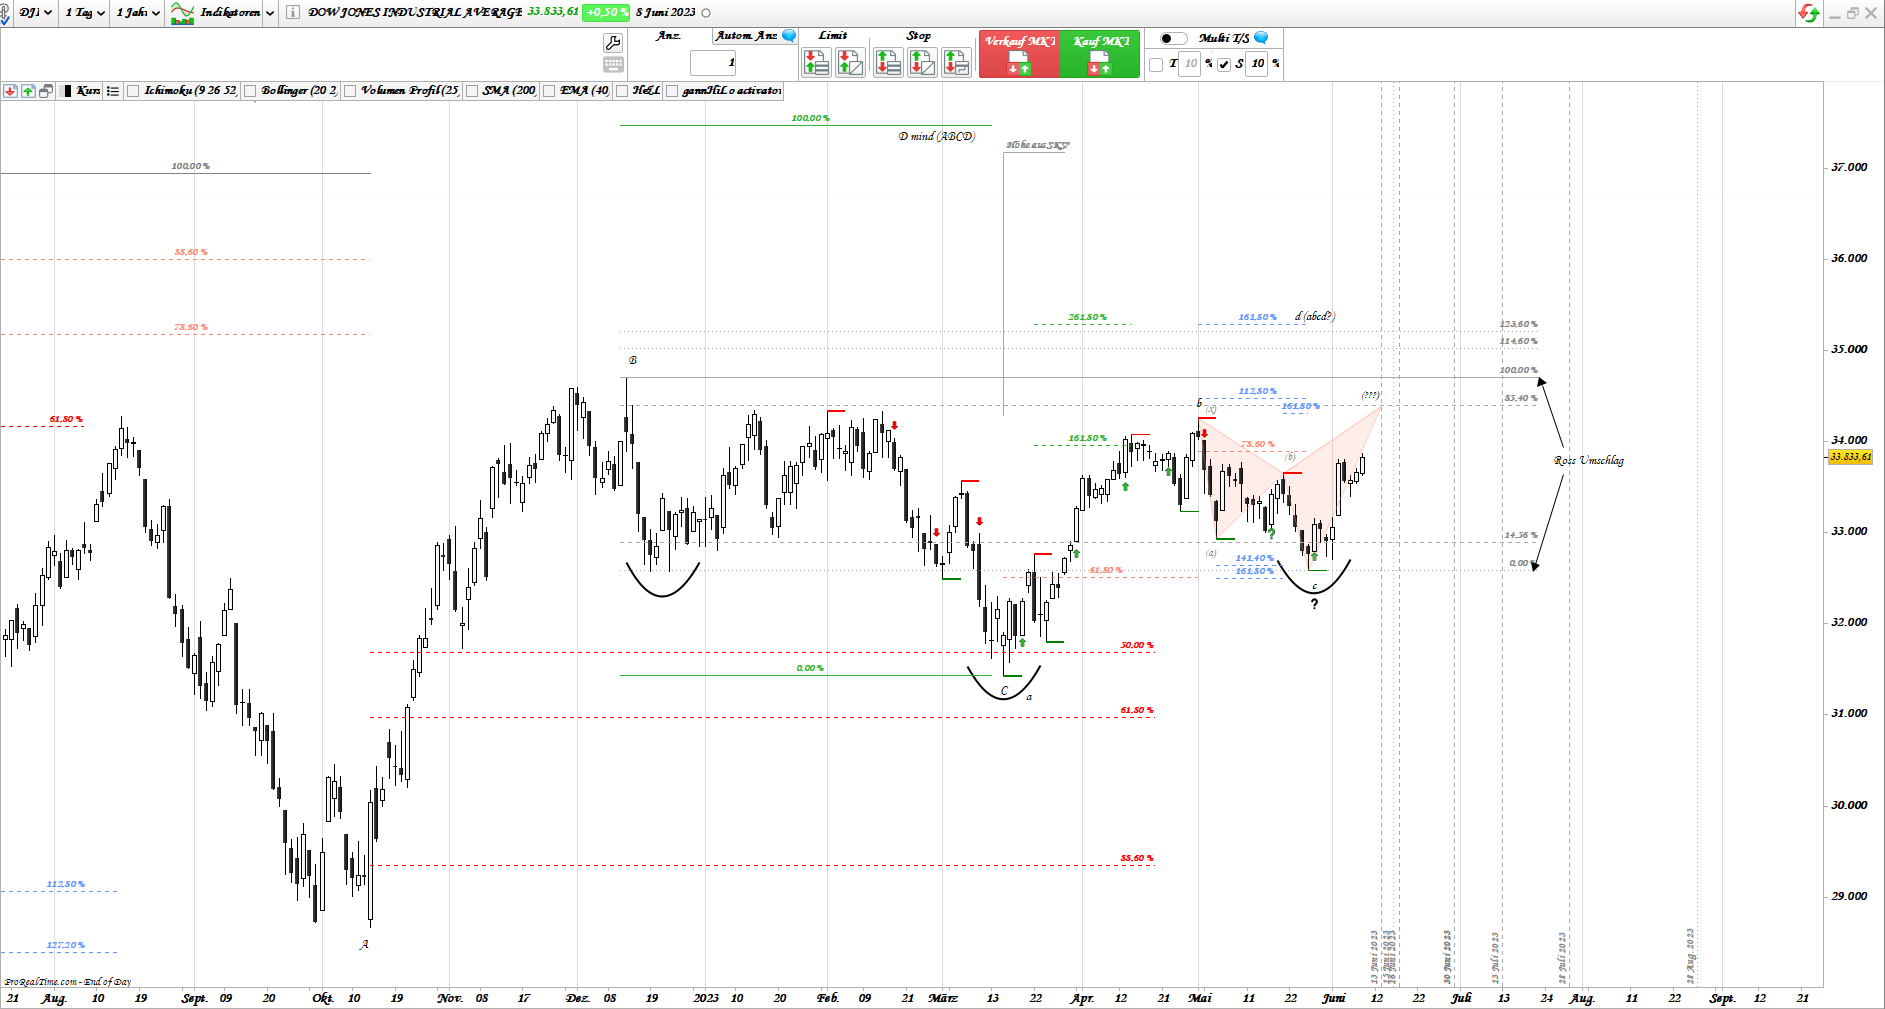Switch the Multi T/S toggle
Screen dimensions: 1885x1009
(x=1173, y=38)
